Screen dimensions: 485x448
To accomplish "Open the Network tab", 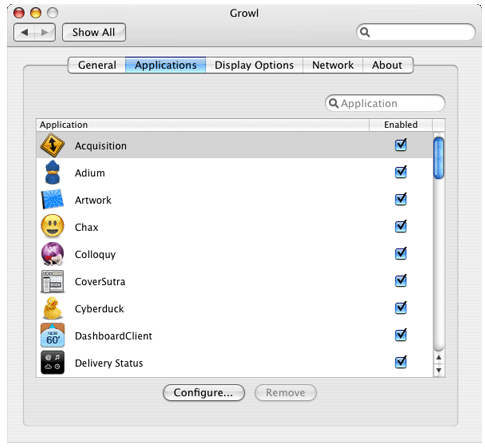I will tap(333, 65).
